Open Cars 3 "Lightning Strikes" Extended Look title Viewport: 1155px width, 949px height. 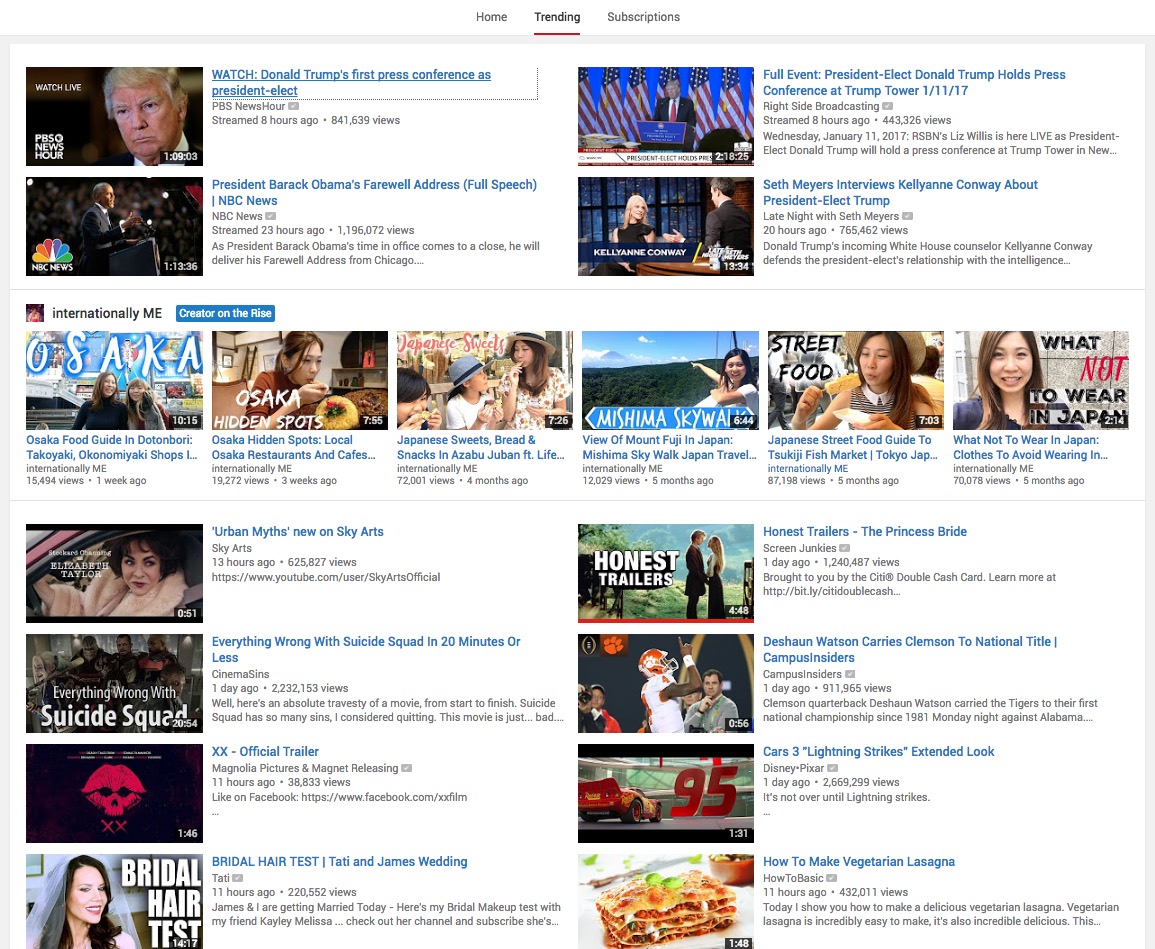pyautogui.click(x=879, y=752)
